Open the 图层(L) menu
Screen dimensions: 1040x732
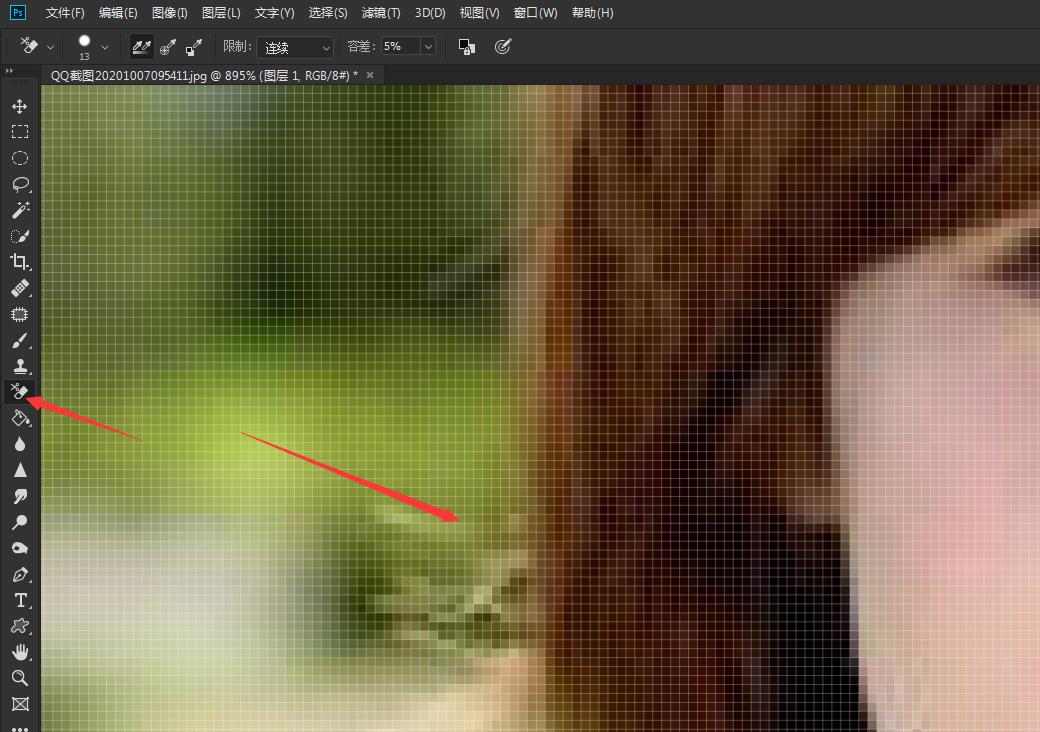[221, 13]
